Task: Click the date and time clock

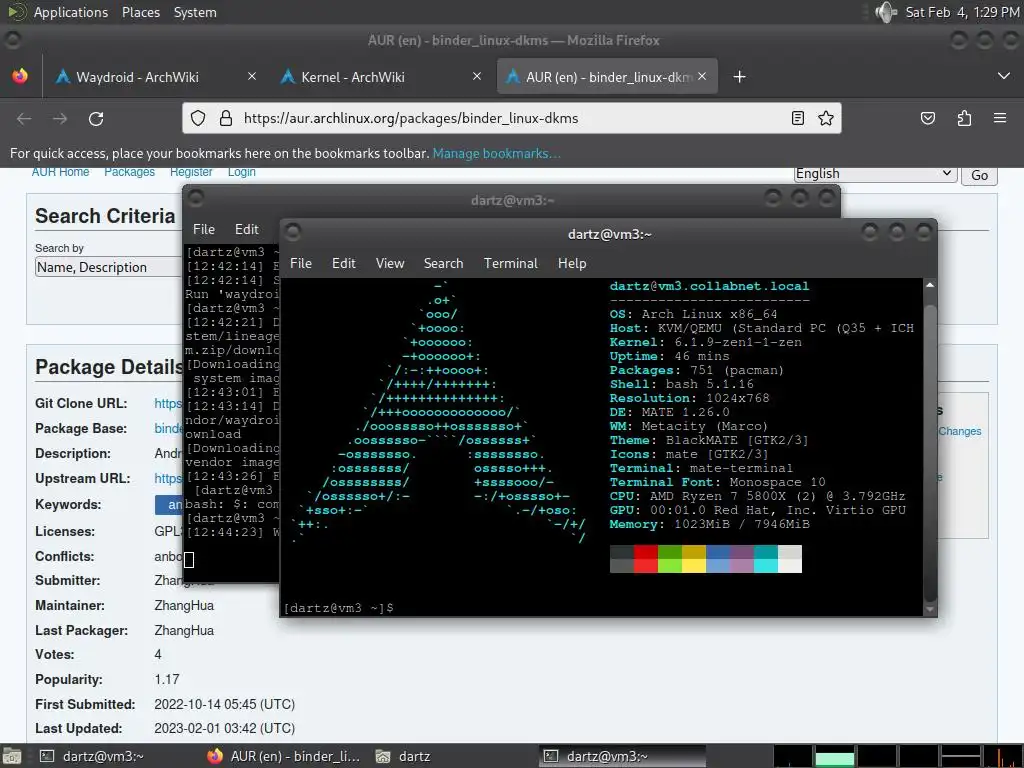Action: coord(962,12)
